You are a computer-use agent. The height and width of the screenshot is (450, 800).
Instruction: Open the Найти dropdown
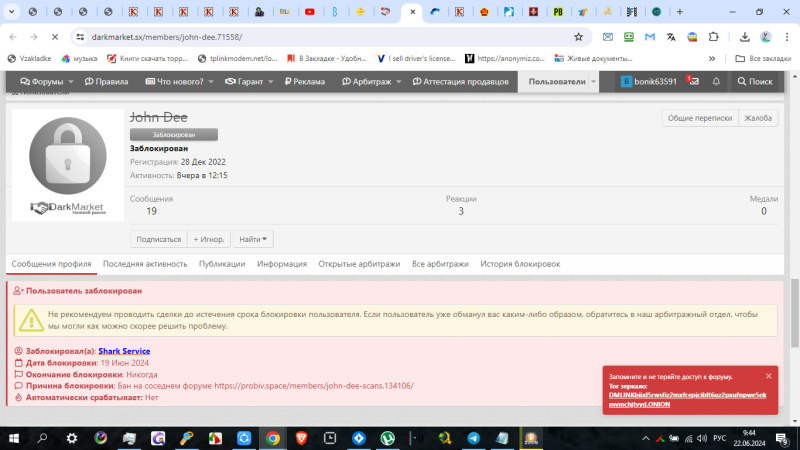tap(253, 239)
